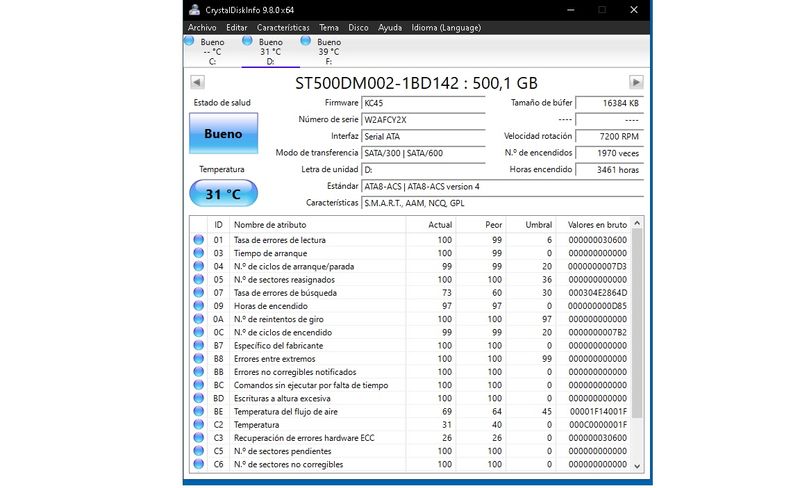800x488 pixels.
Task: Click the Umbral column header
Action: pyautogui.click(x=530, y=225)
